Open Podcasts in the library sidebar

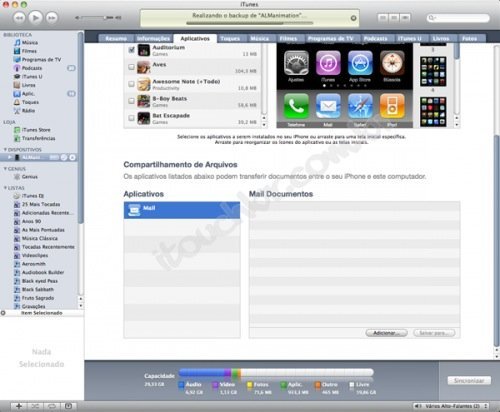pos(32,68)
